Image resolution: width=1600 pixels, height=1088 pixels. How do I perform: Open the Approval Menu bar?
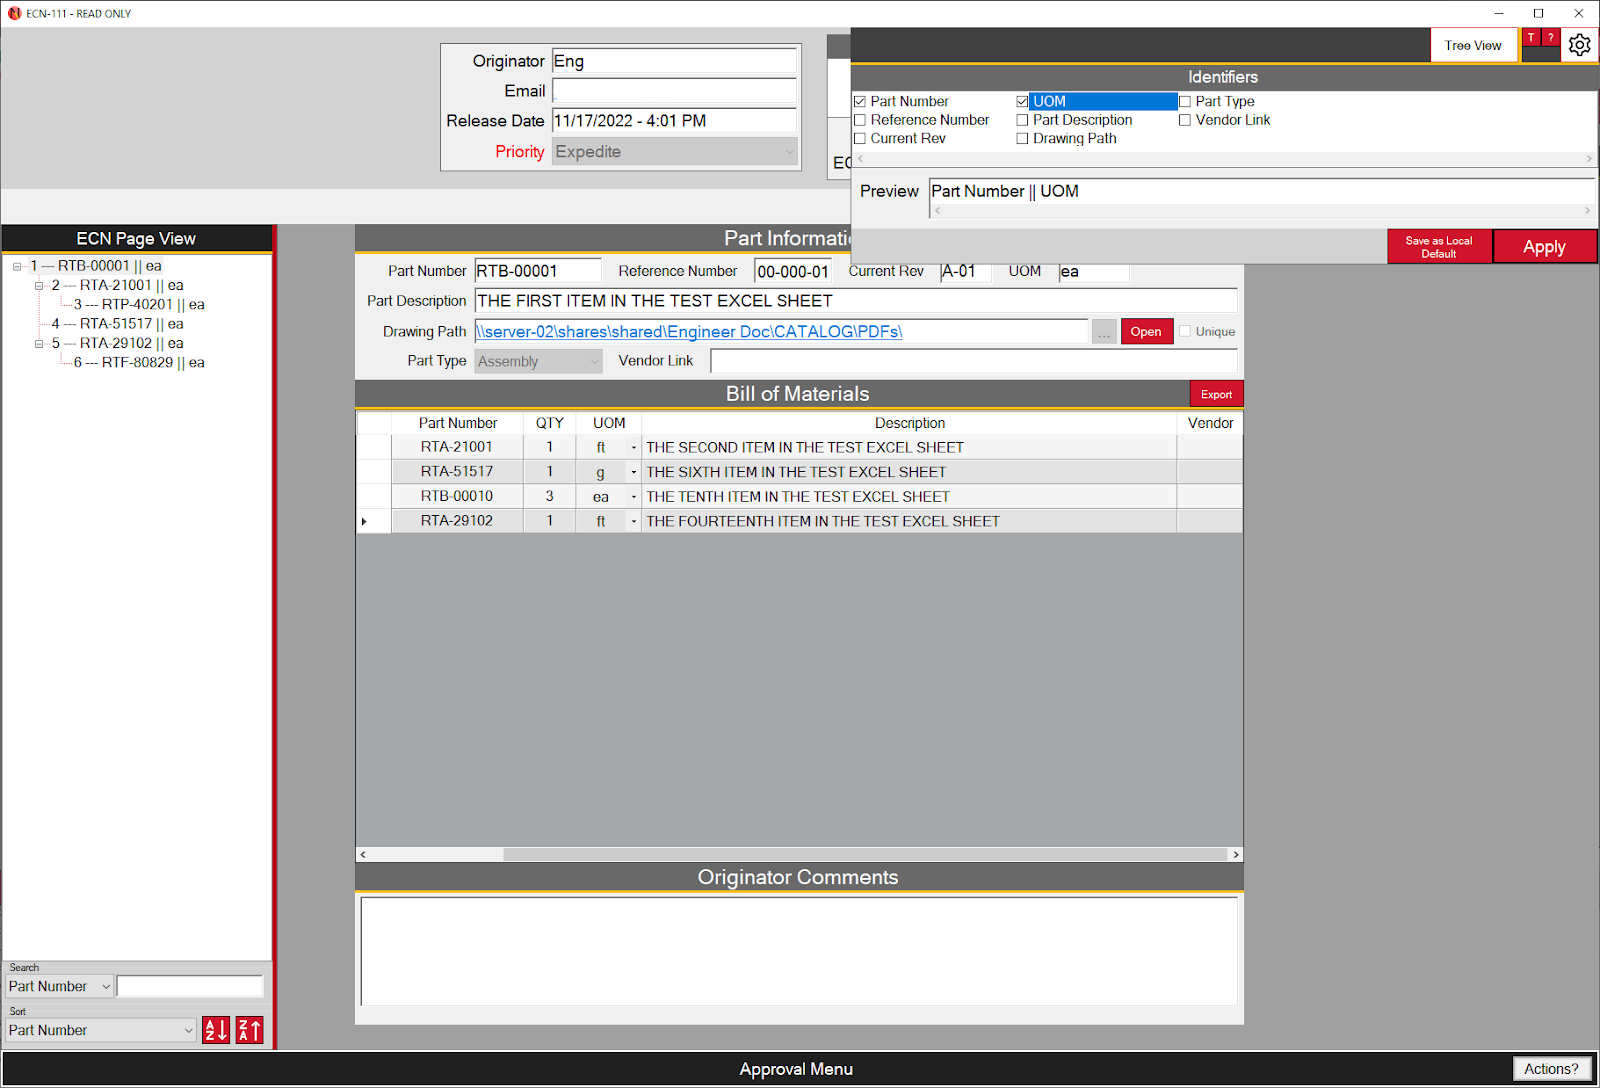click(795, 1069)
